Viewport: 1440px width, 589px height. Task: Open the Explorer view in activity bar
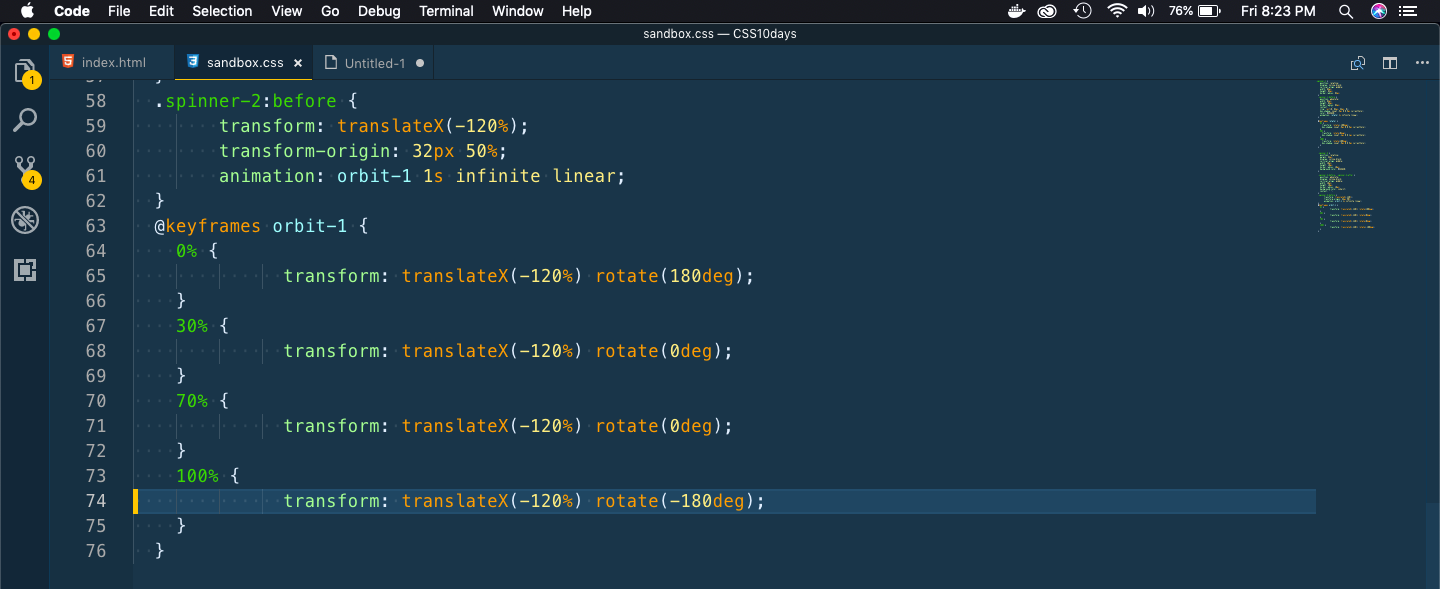(25, 72)
